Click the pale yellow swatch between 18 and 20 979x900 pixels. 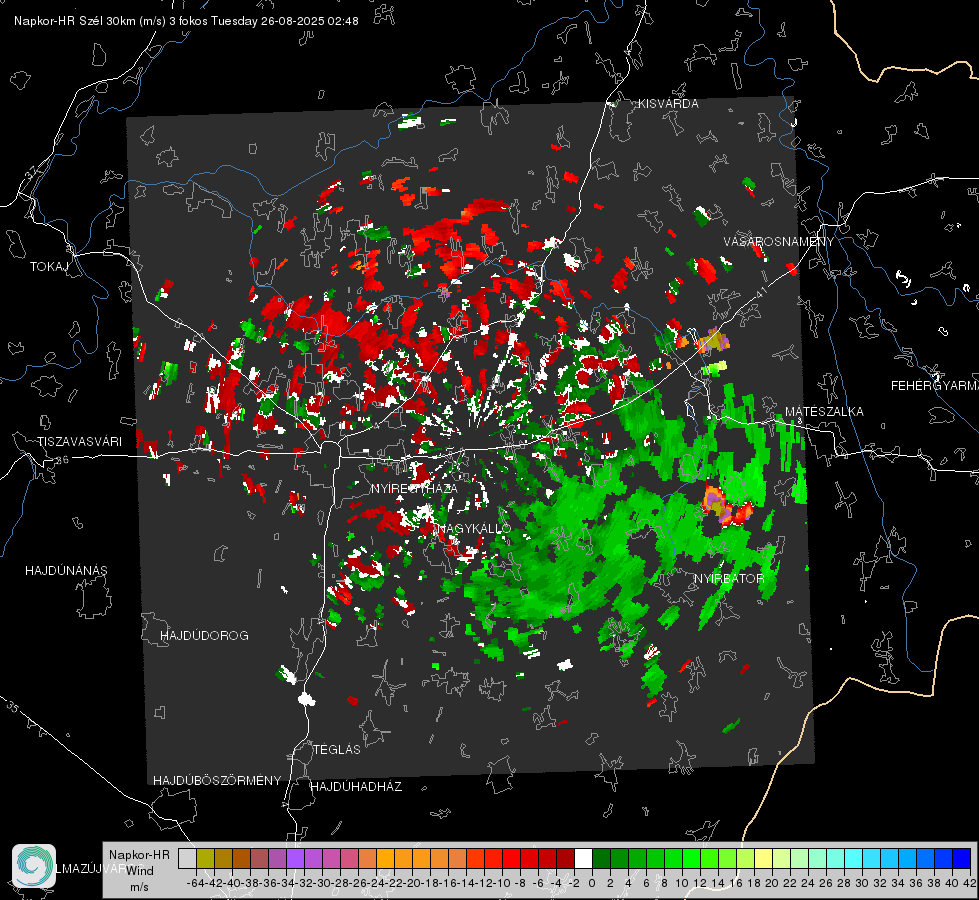pyautogui.click(x=764, y=859)
